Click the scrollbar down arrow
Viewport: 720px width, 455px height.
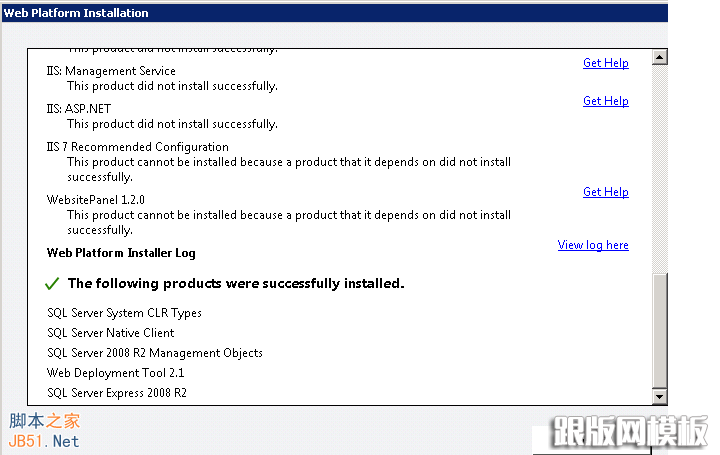coord(659,397)
